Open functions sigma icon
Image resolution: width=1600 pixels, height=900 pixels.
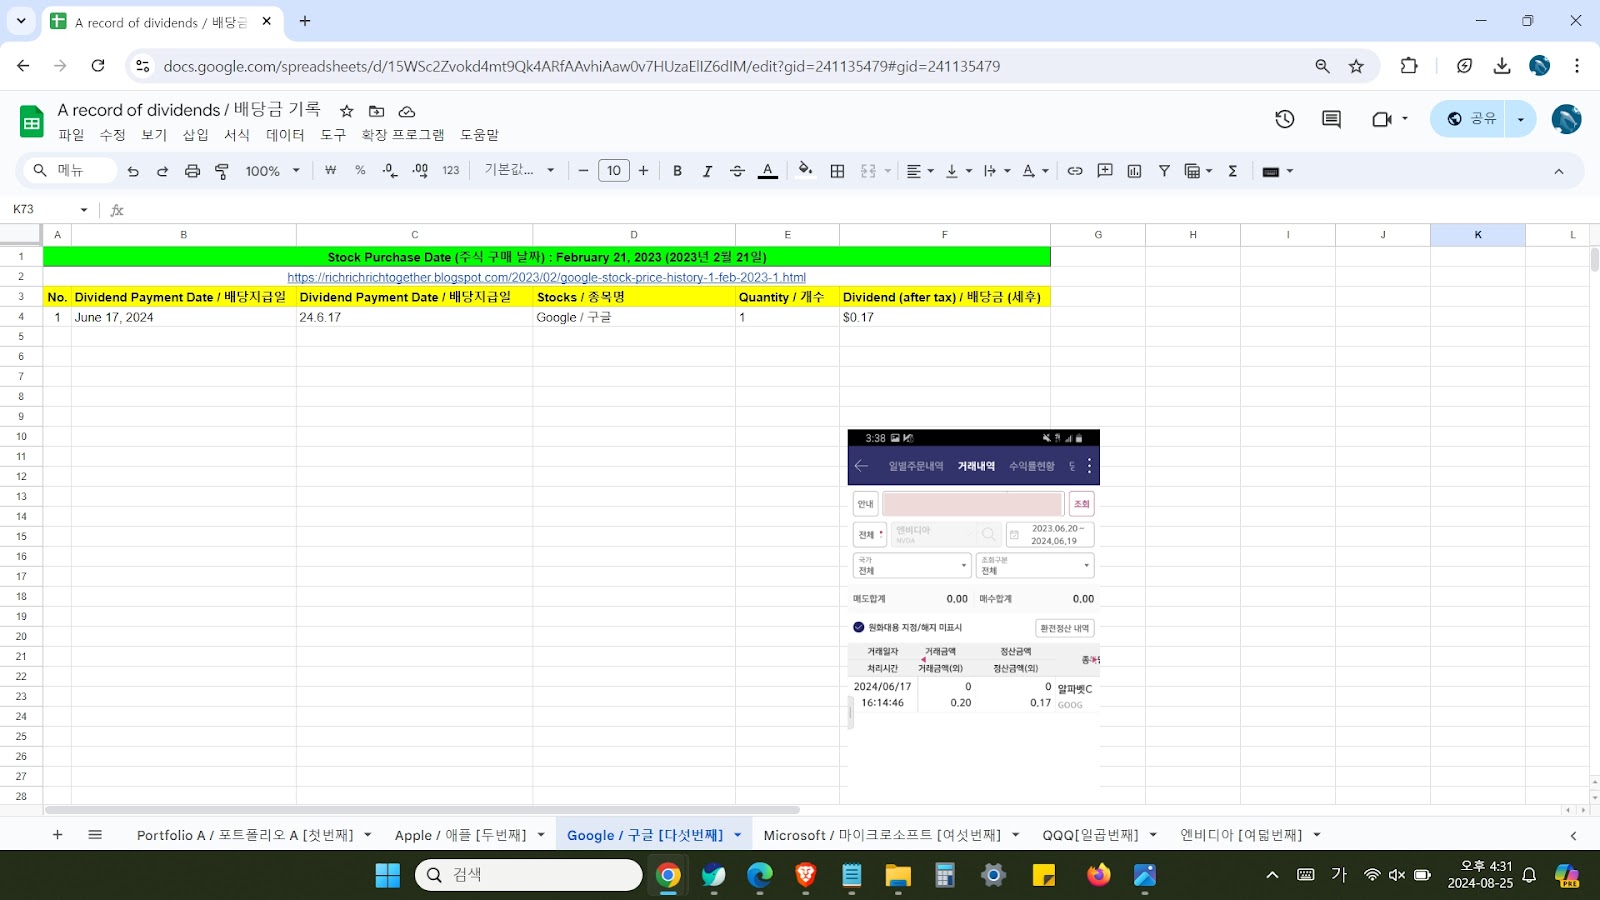coord(1233,171)
